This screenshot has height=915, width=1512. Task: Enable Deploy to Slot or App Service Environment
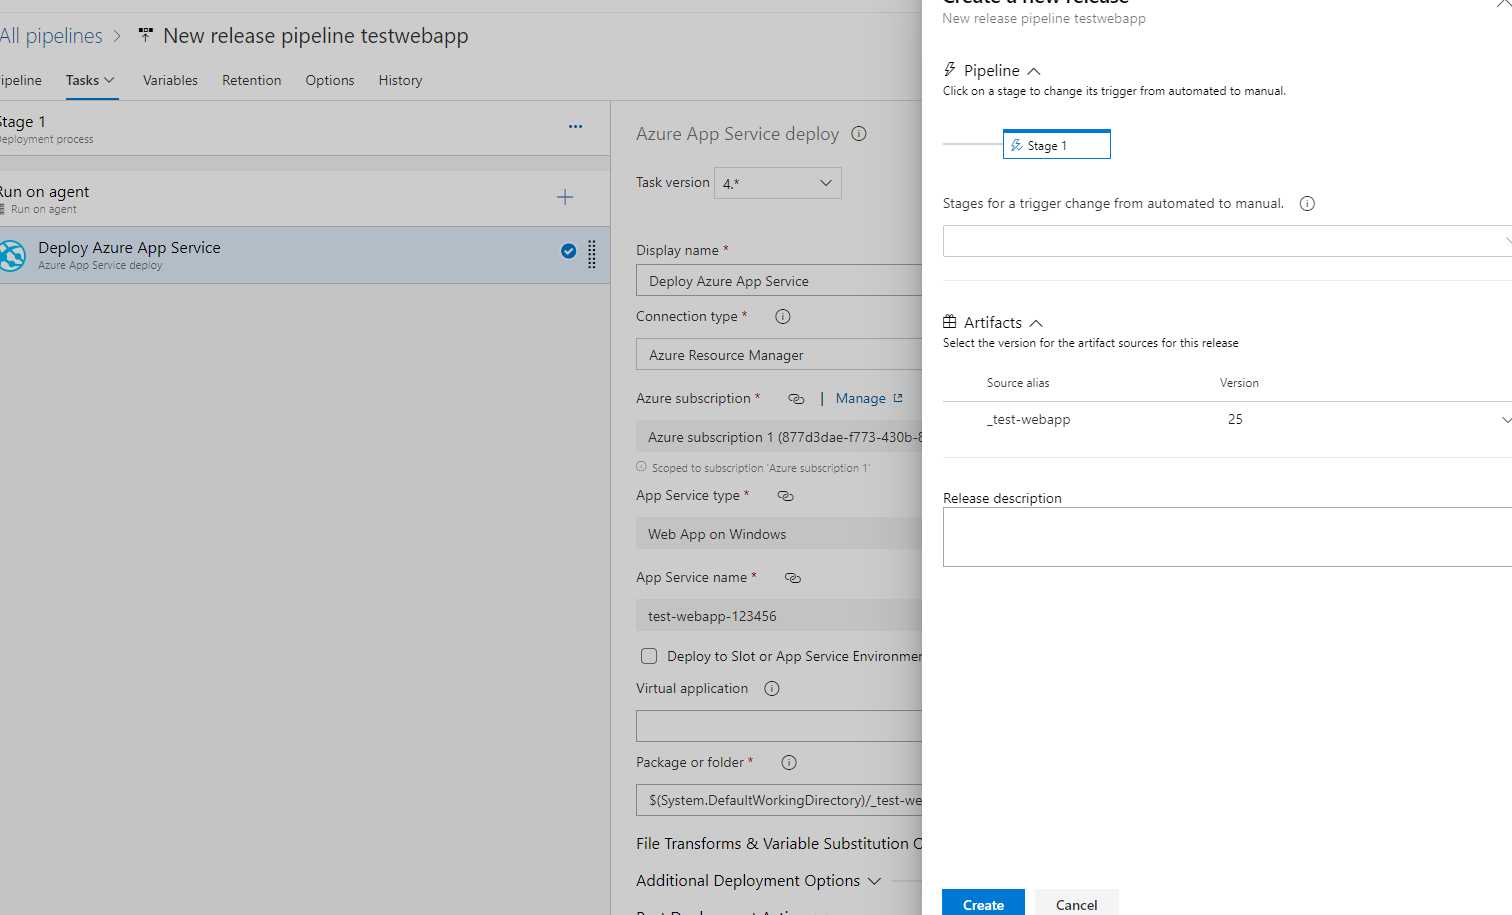(649, 657)
